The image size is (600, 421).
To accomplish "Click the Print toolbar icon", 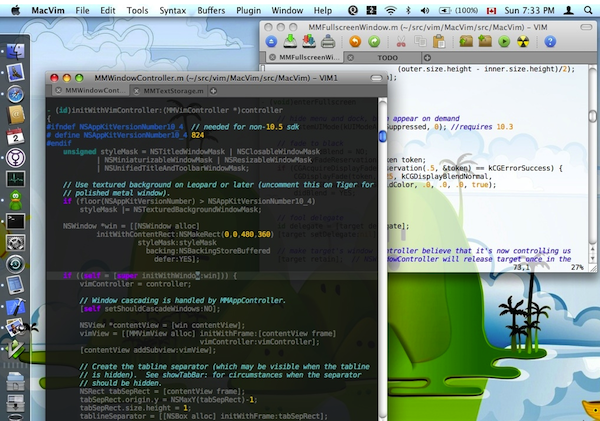I will click(328, 41).
